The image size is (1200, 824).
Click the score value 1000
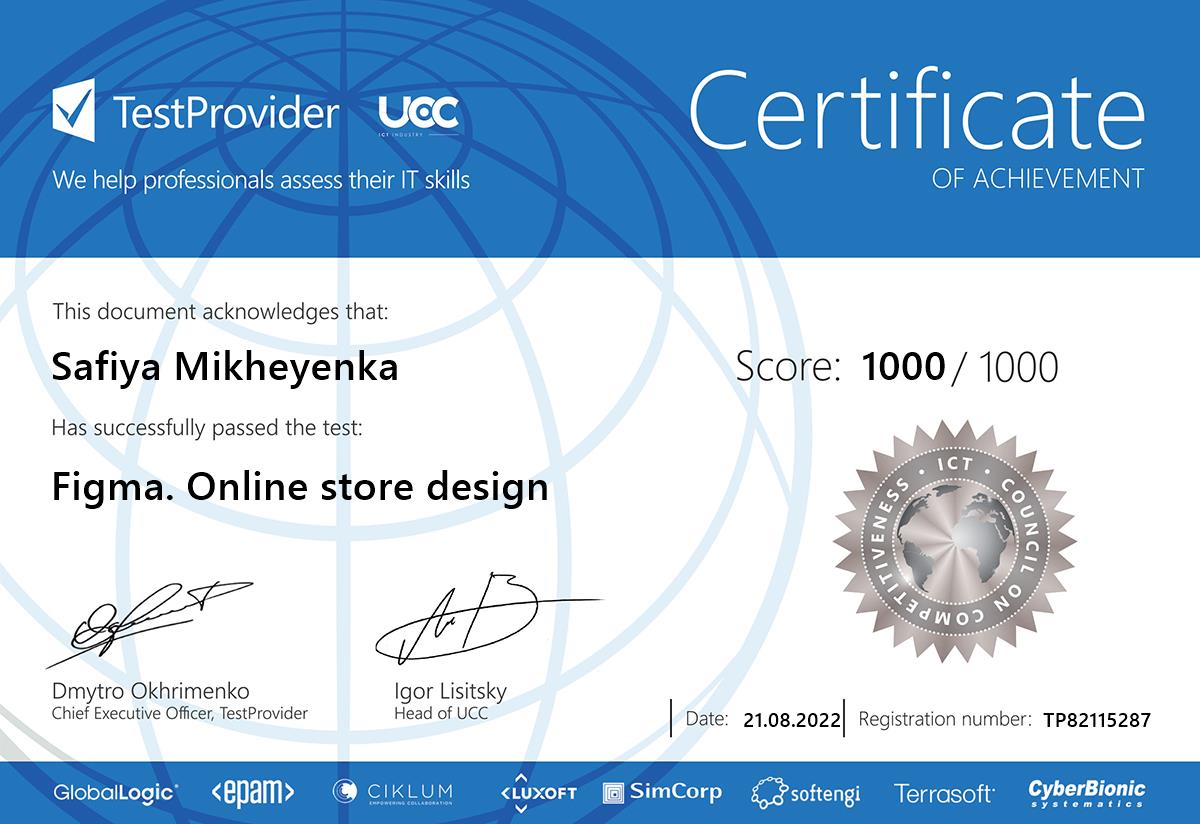tap(903, 367)
